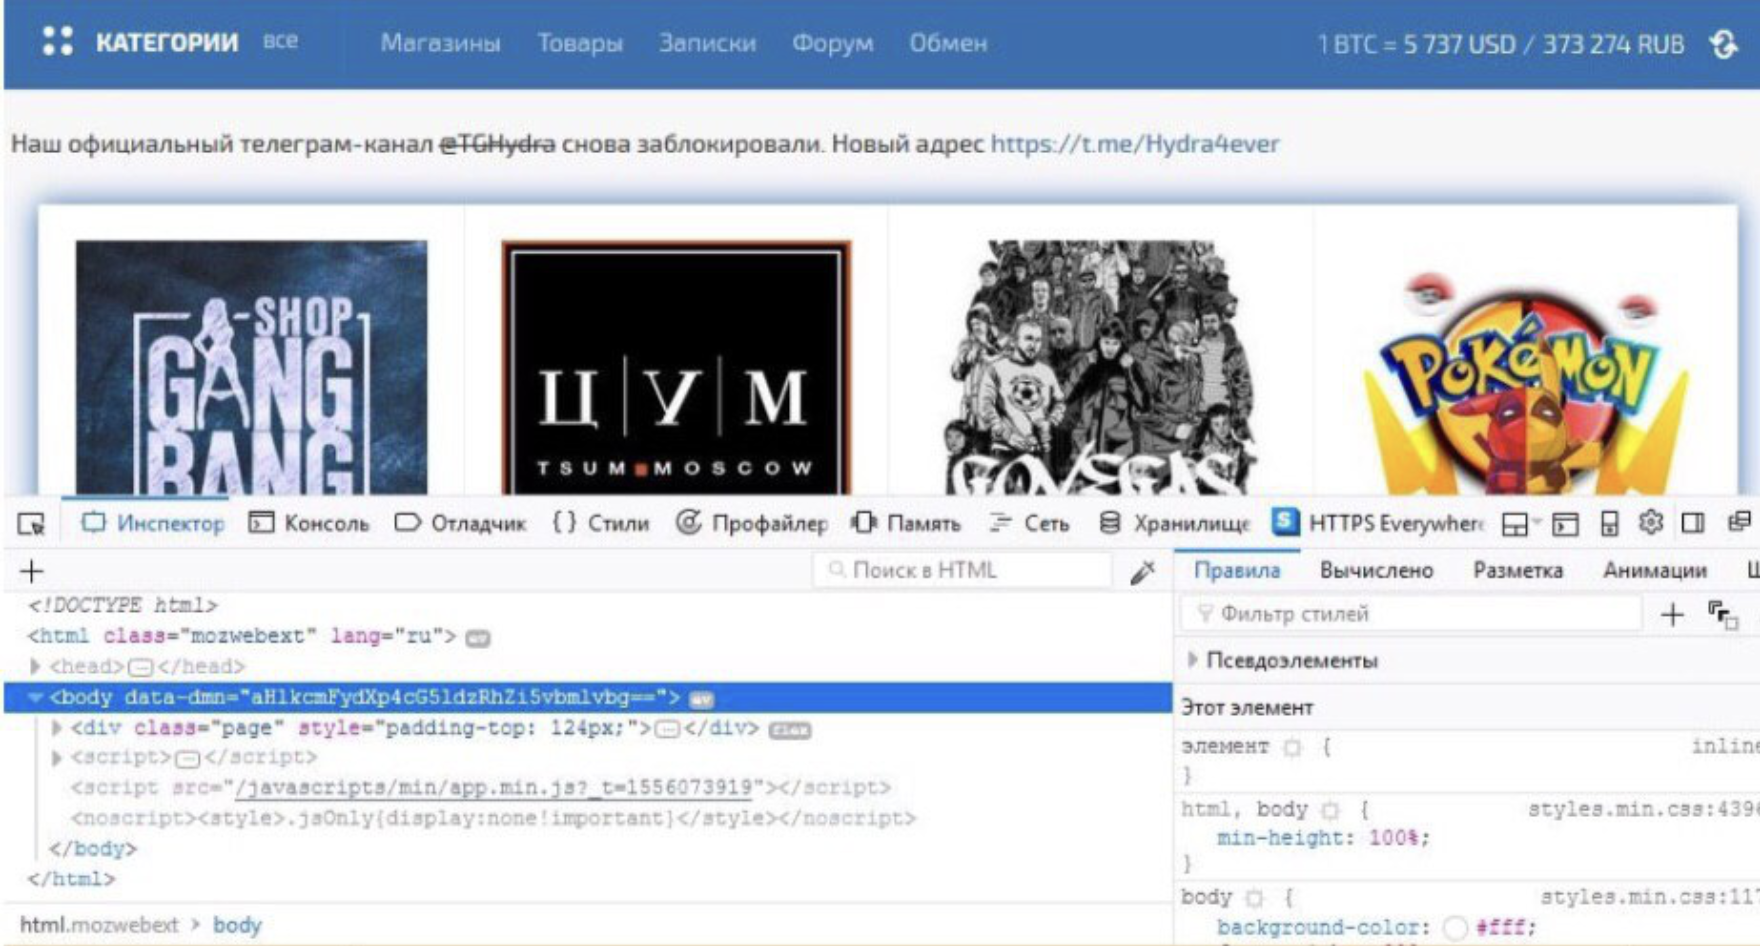
Task: Expand the head node in HTML tree
Action: click(35, 666)
